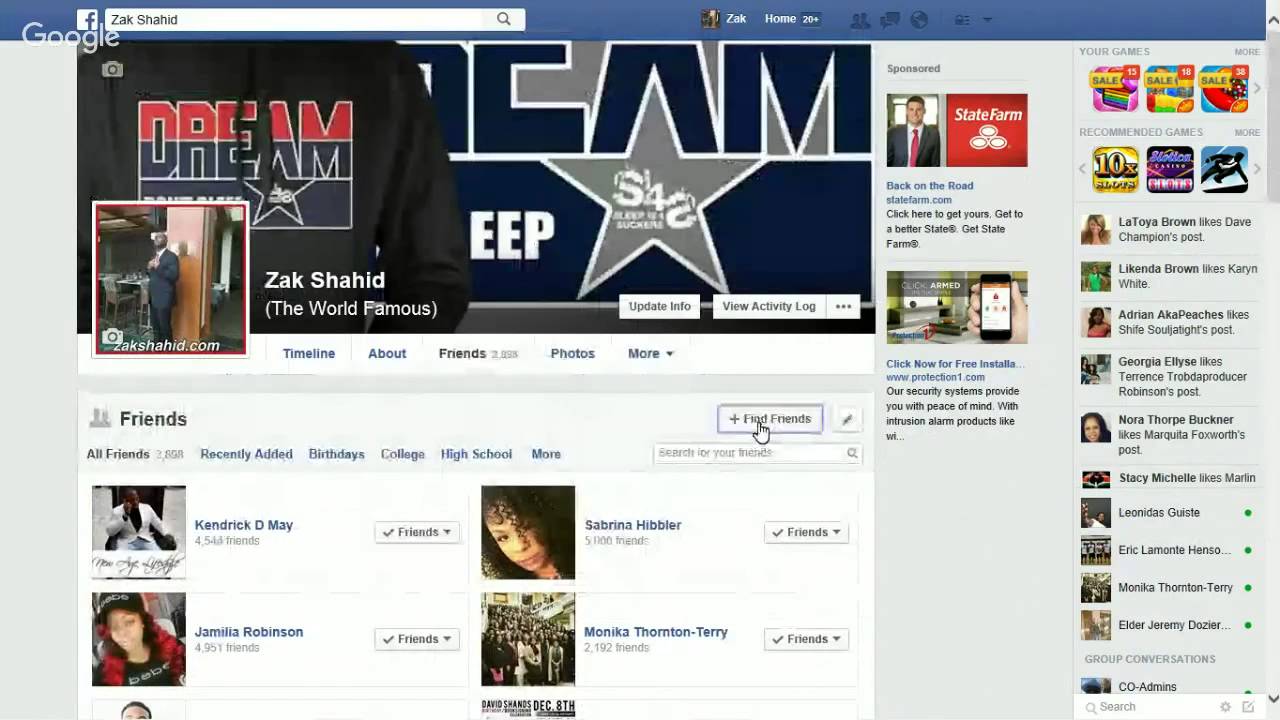Select Recently Added filter
This screenshot has height=720, width=1280.
click(x=246, y=454)
